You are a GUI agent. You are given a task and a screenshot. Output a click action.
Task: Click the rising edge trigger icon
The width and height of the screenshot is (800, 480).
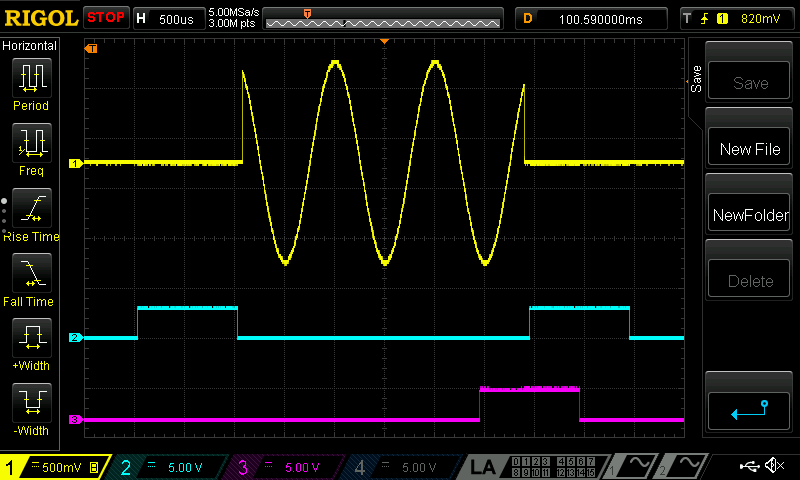(705, 19)
